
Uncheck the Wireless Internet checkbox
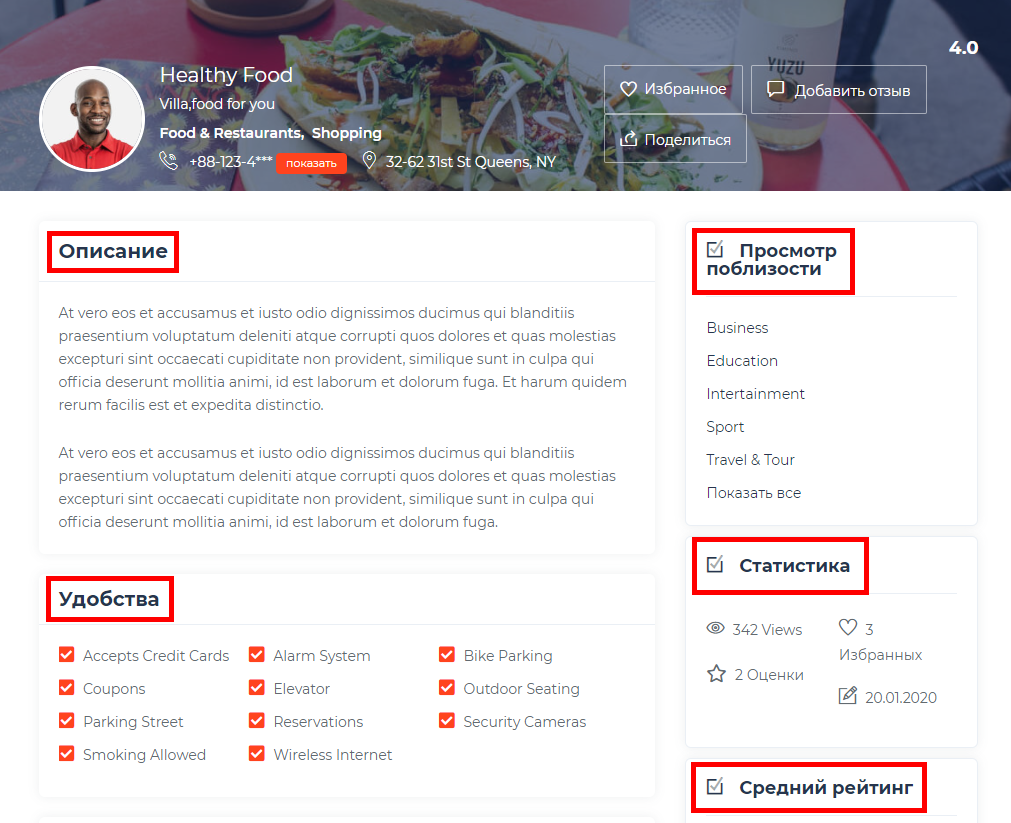[x=257, y=753]
